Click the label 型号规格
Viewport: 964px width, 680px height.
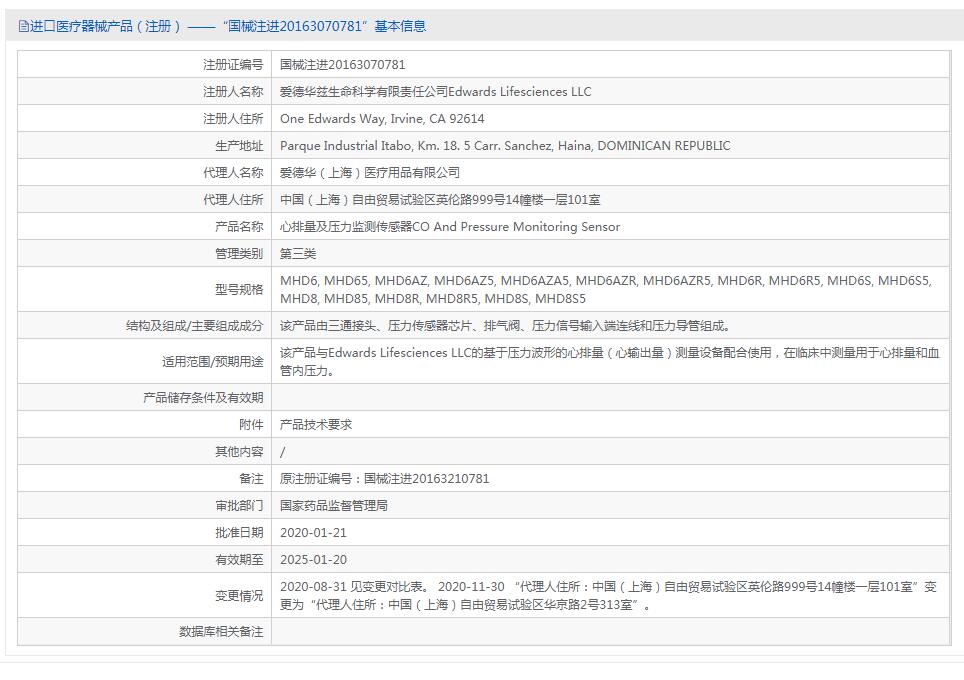[239, 290]
